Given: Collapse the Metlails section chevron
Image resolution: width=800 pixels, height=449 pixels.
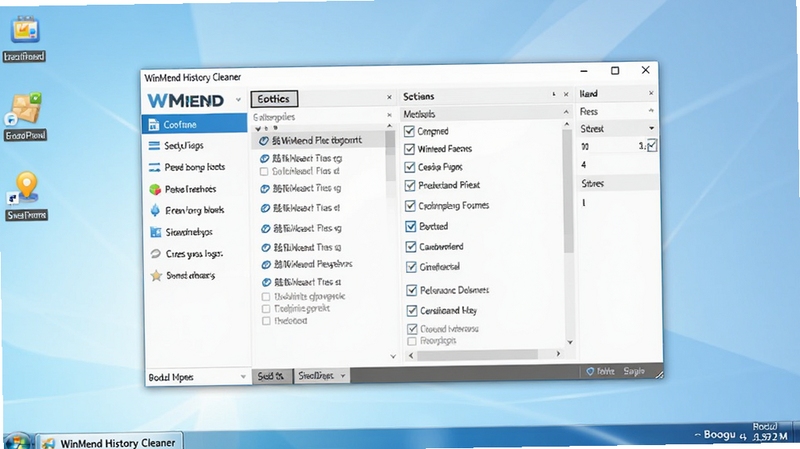Looking at the screenshot, I should (x=566, y=112).
